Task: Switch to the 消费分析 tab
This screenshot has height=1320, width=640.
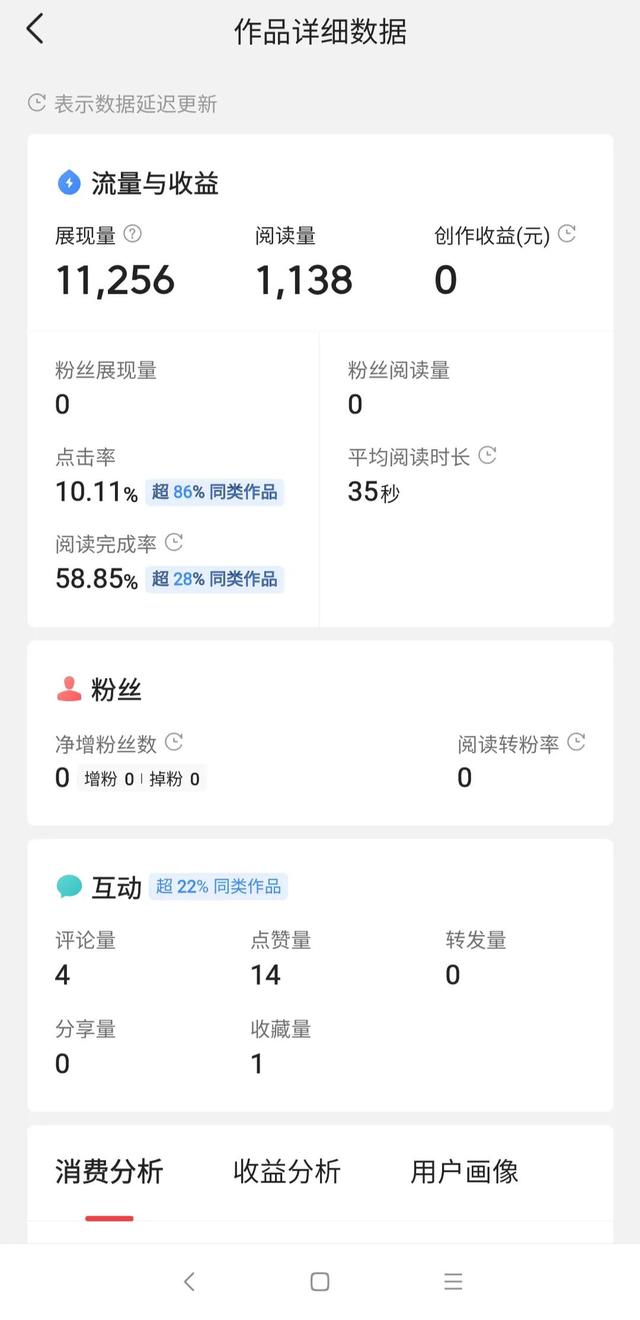Action: [x=109, y=1172]
